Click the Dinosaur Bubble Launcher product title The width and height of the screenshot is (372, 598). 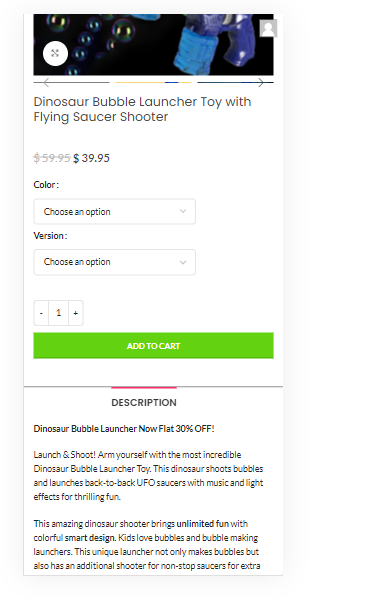point(142,109)
